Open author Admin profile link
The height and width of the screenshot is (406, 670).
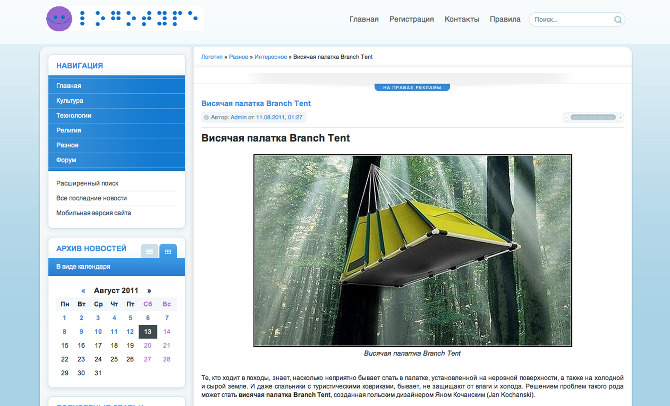click(238, 117)
